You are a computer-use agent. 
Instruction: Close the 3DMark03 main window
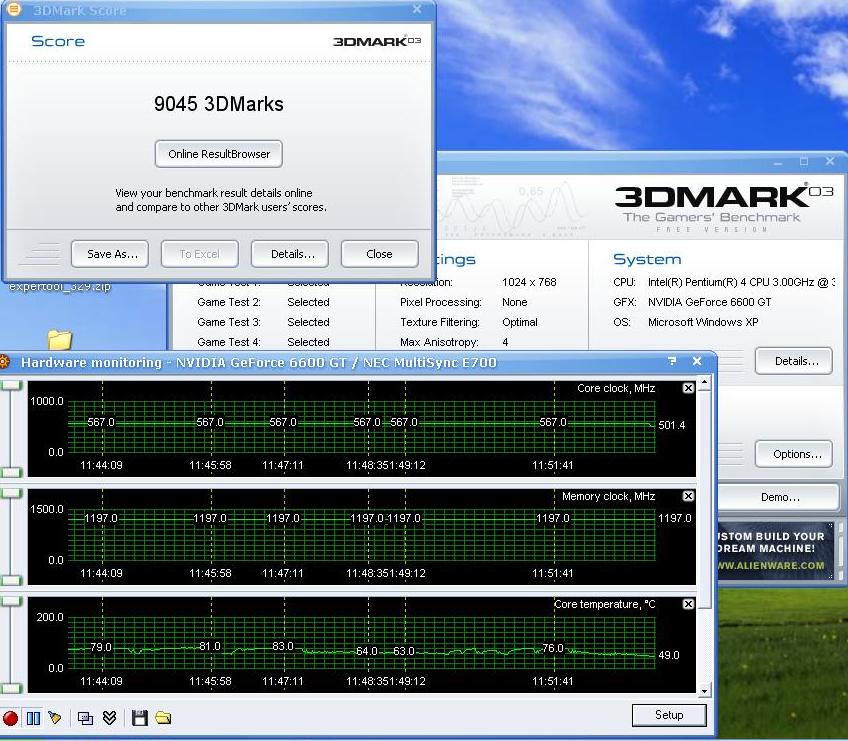(x=830, y=161)
